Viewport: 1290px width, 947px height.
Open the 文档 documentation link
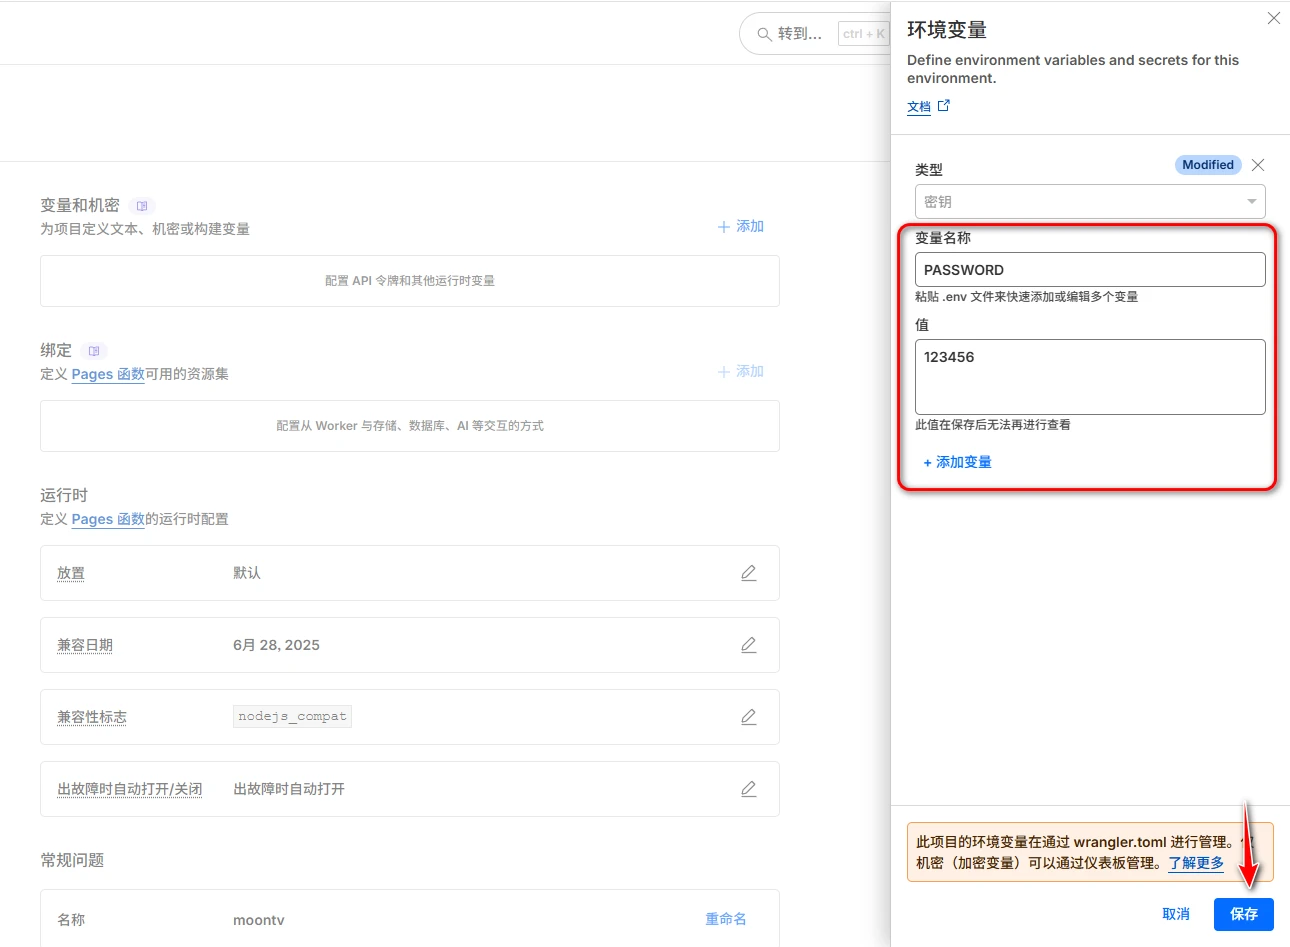919,107
